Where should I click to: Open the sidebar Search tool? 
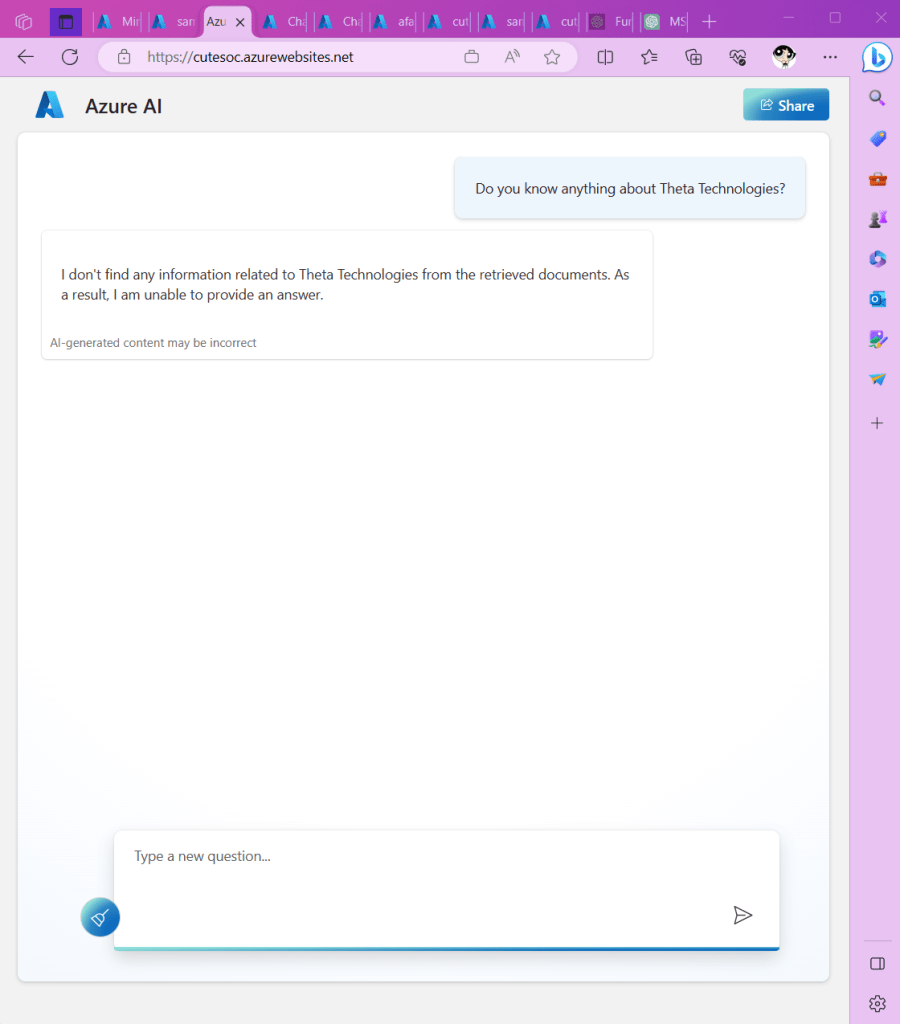click(877, 98)
